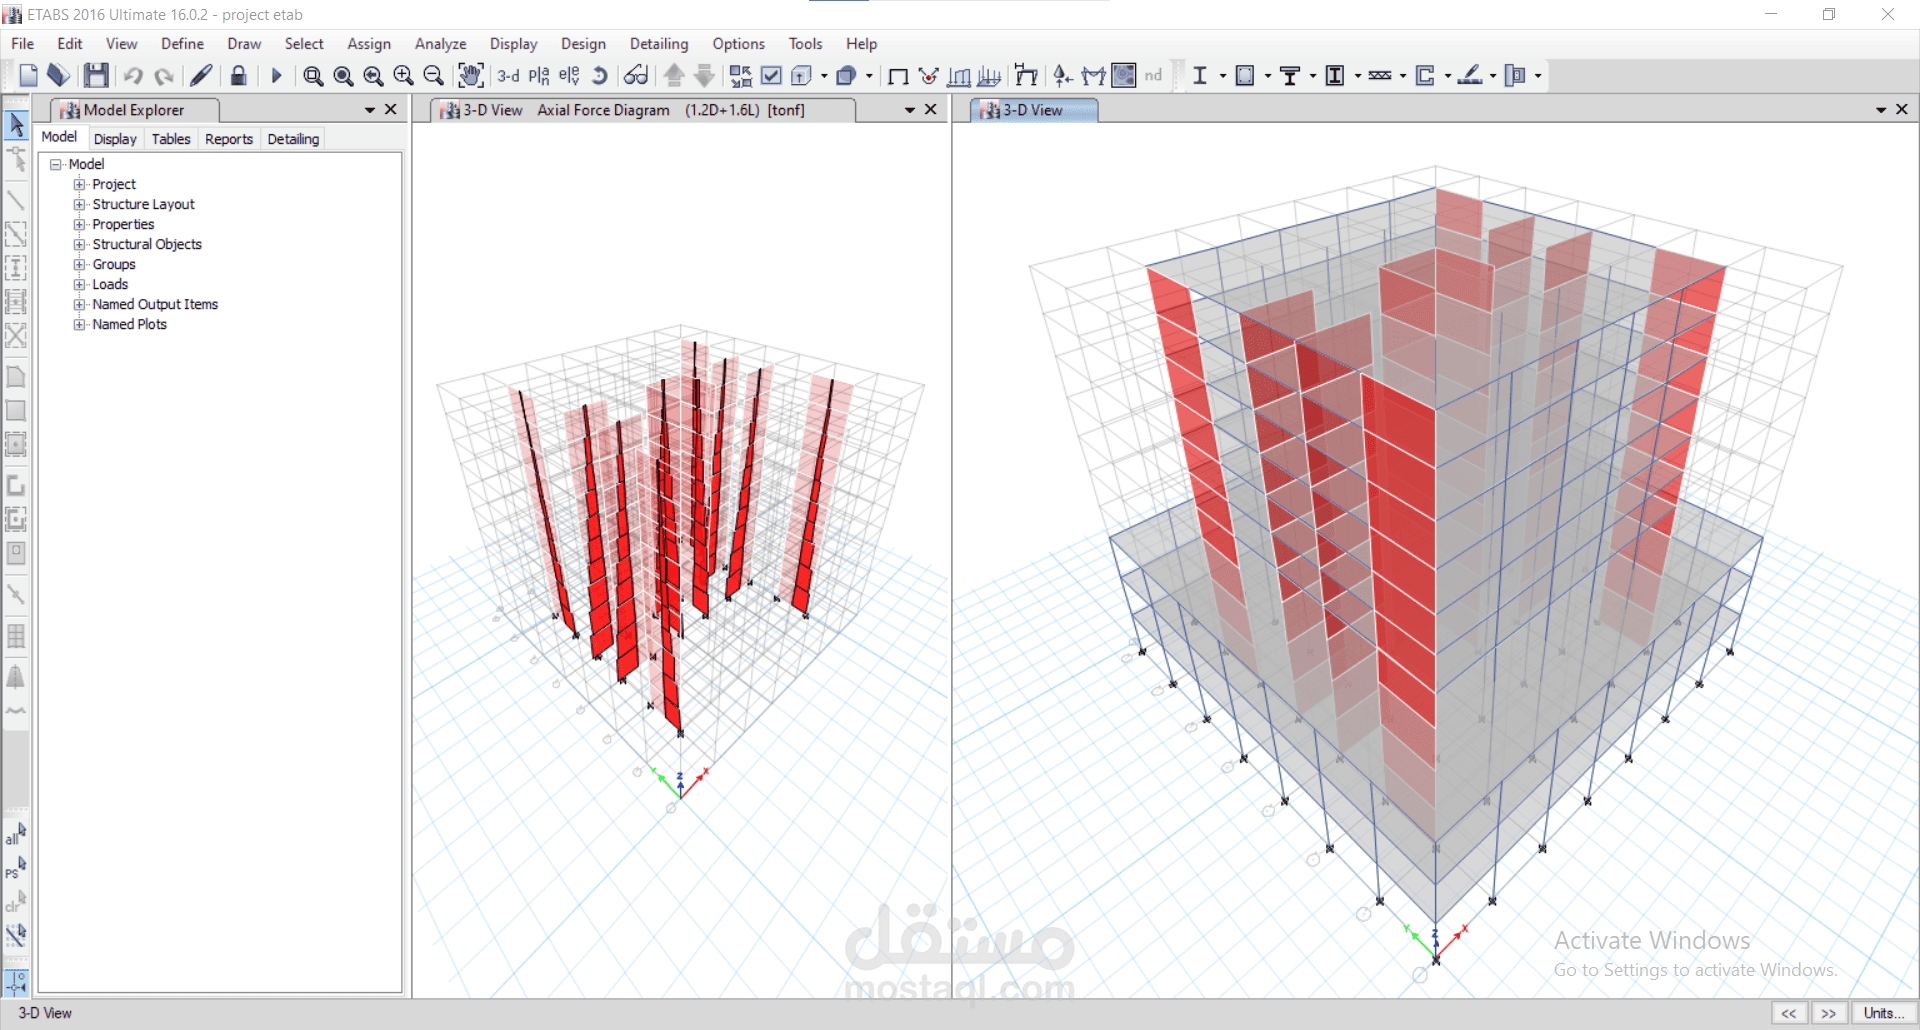Set elevation view with the elv icon

coord(569,75)
